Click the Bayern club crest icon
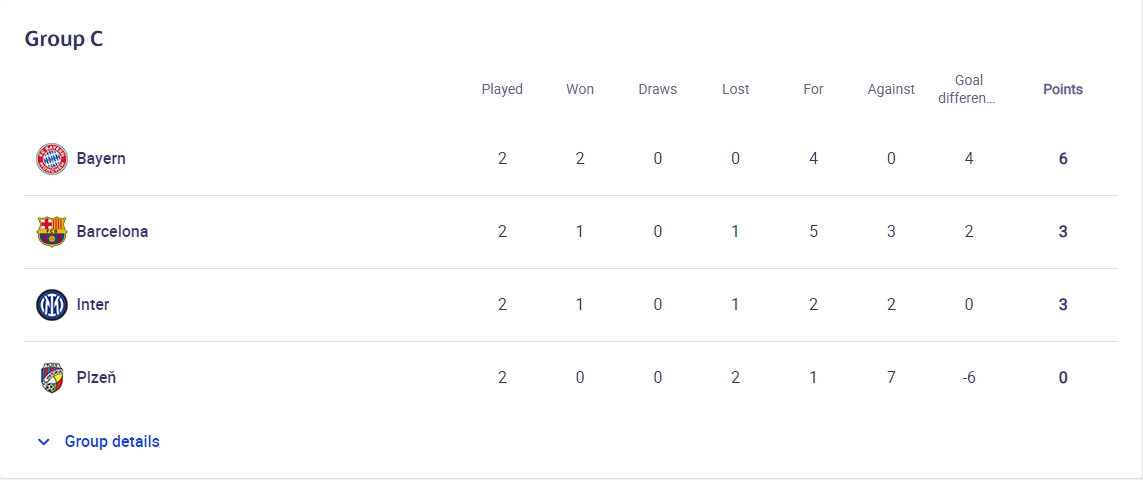This screenshot has width=1143, height=480. [x=52, y=158]
